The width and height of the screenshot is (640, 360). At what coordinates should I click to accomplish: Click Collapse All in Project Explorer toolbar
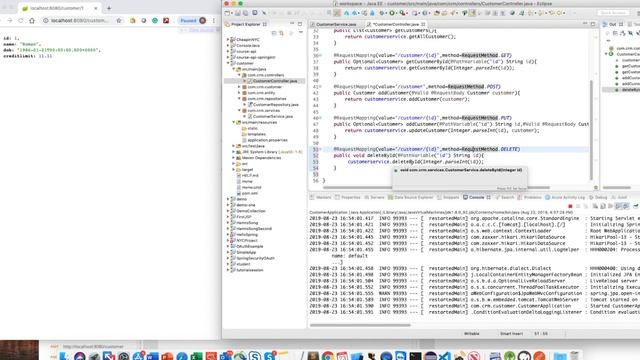tap(274, 33)
